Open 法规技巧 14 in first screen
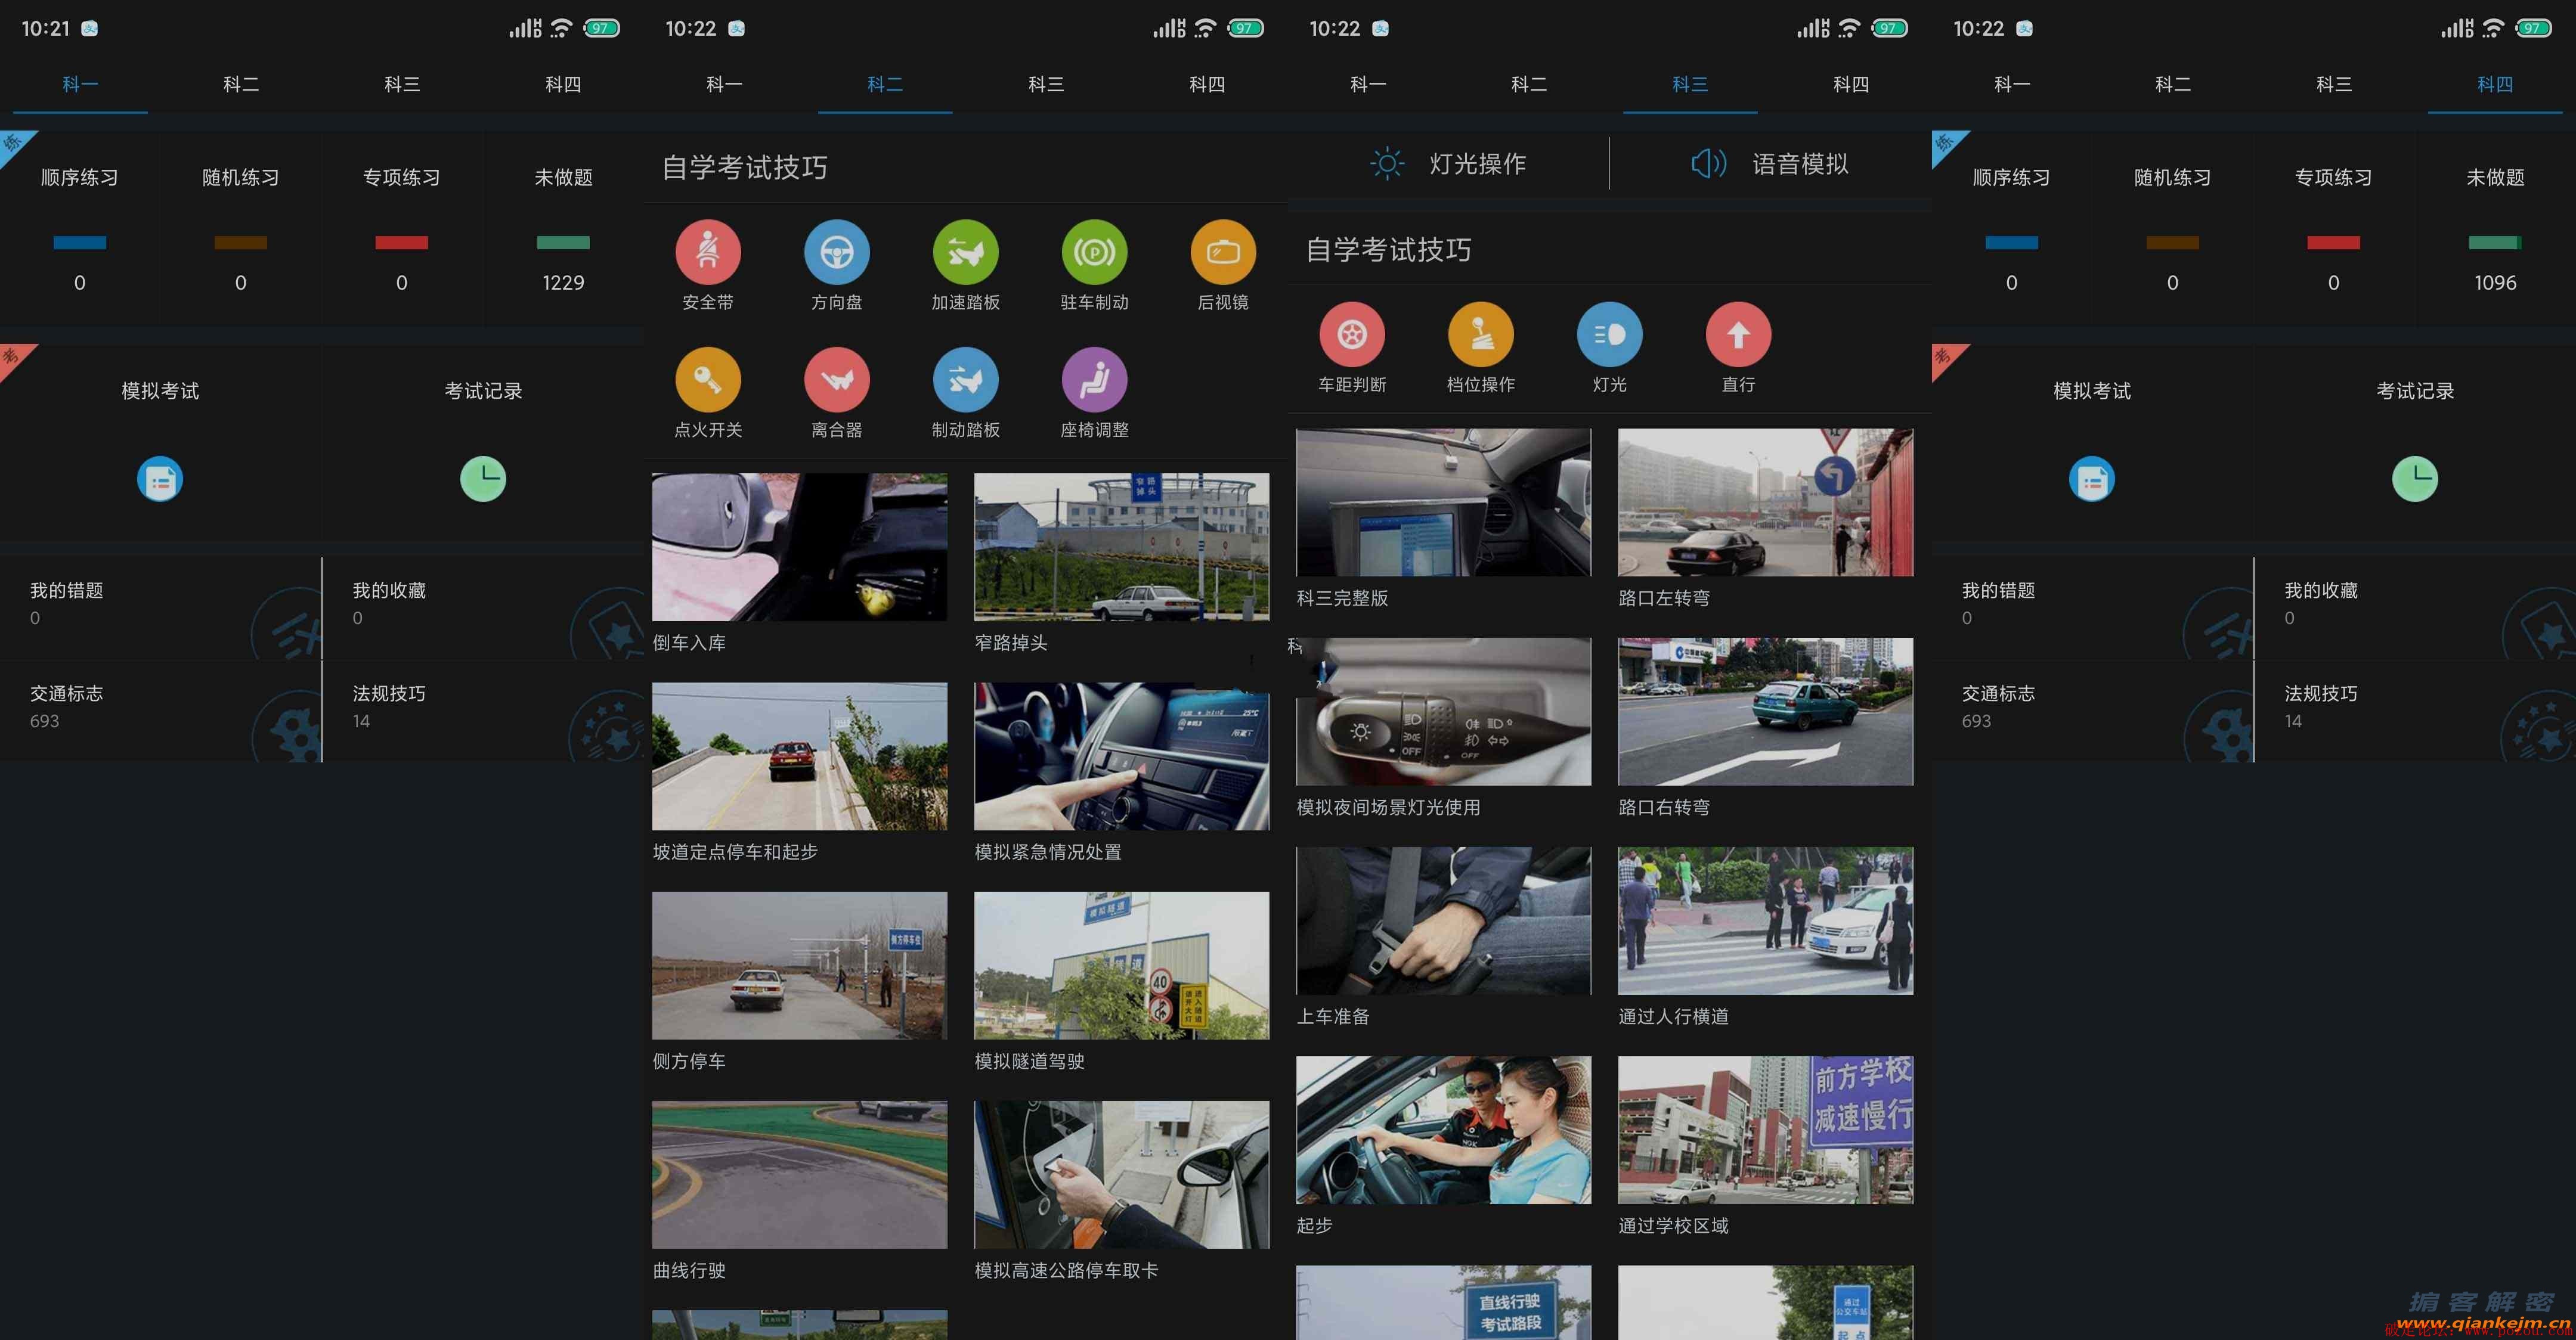The image size is (2576, 1340). 483,710
